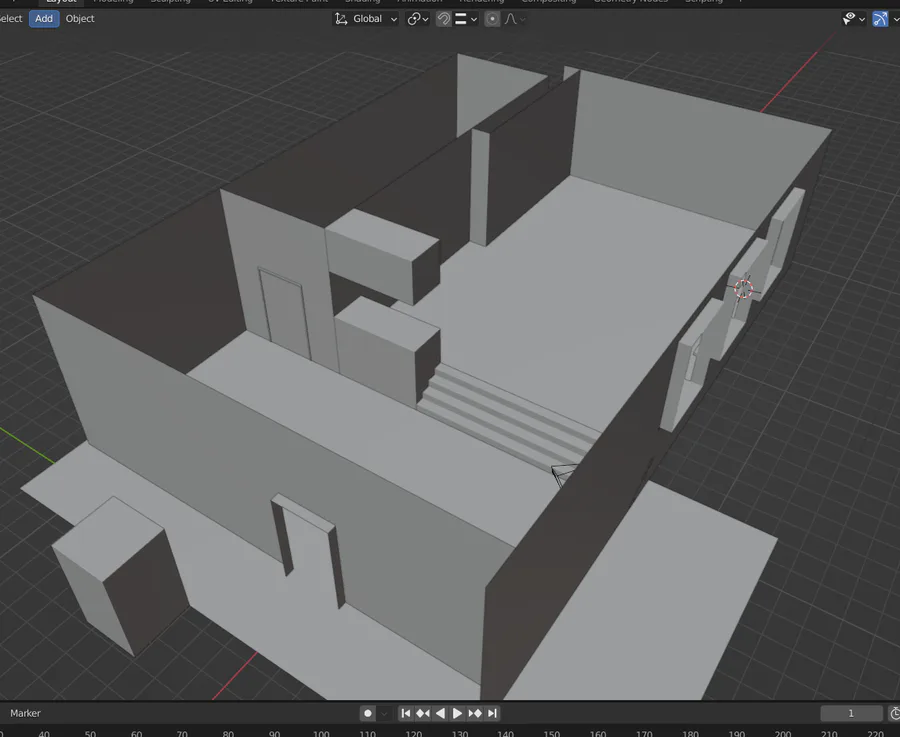
Task: Play the animation in reverse
Action: click(440, 713)
